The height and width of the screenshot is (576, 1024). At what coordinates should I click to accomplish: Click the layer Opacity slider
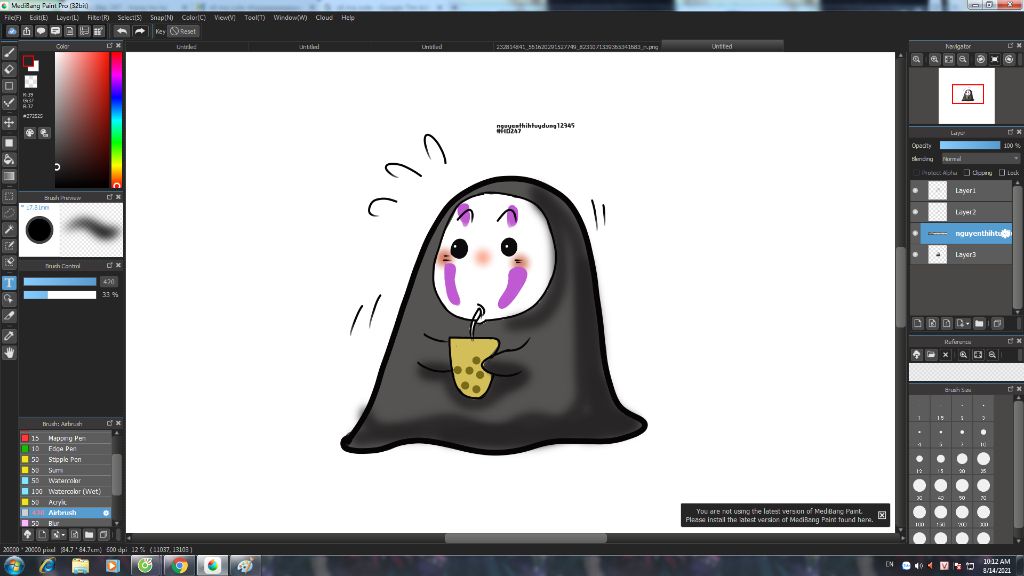point(969,145)
